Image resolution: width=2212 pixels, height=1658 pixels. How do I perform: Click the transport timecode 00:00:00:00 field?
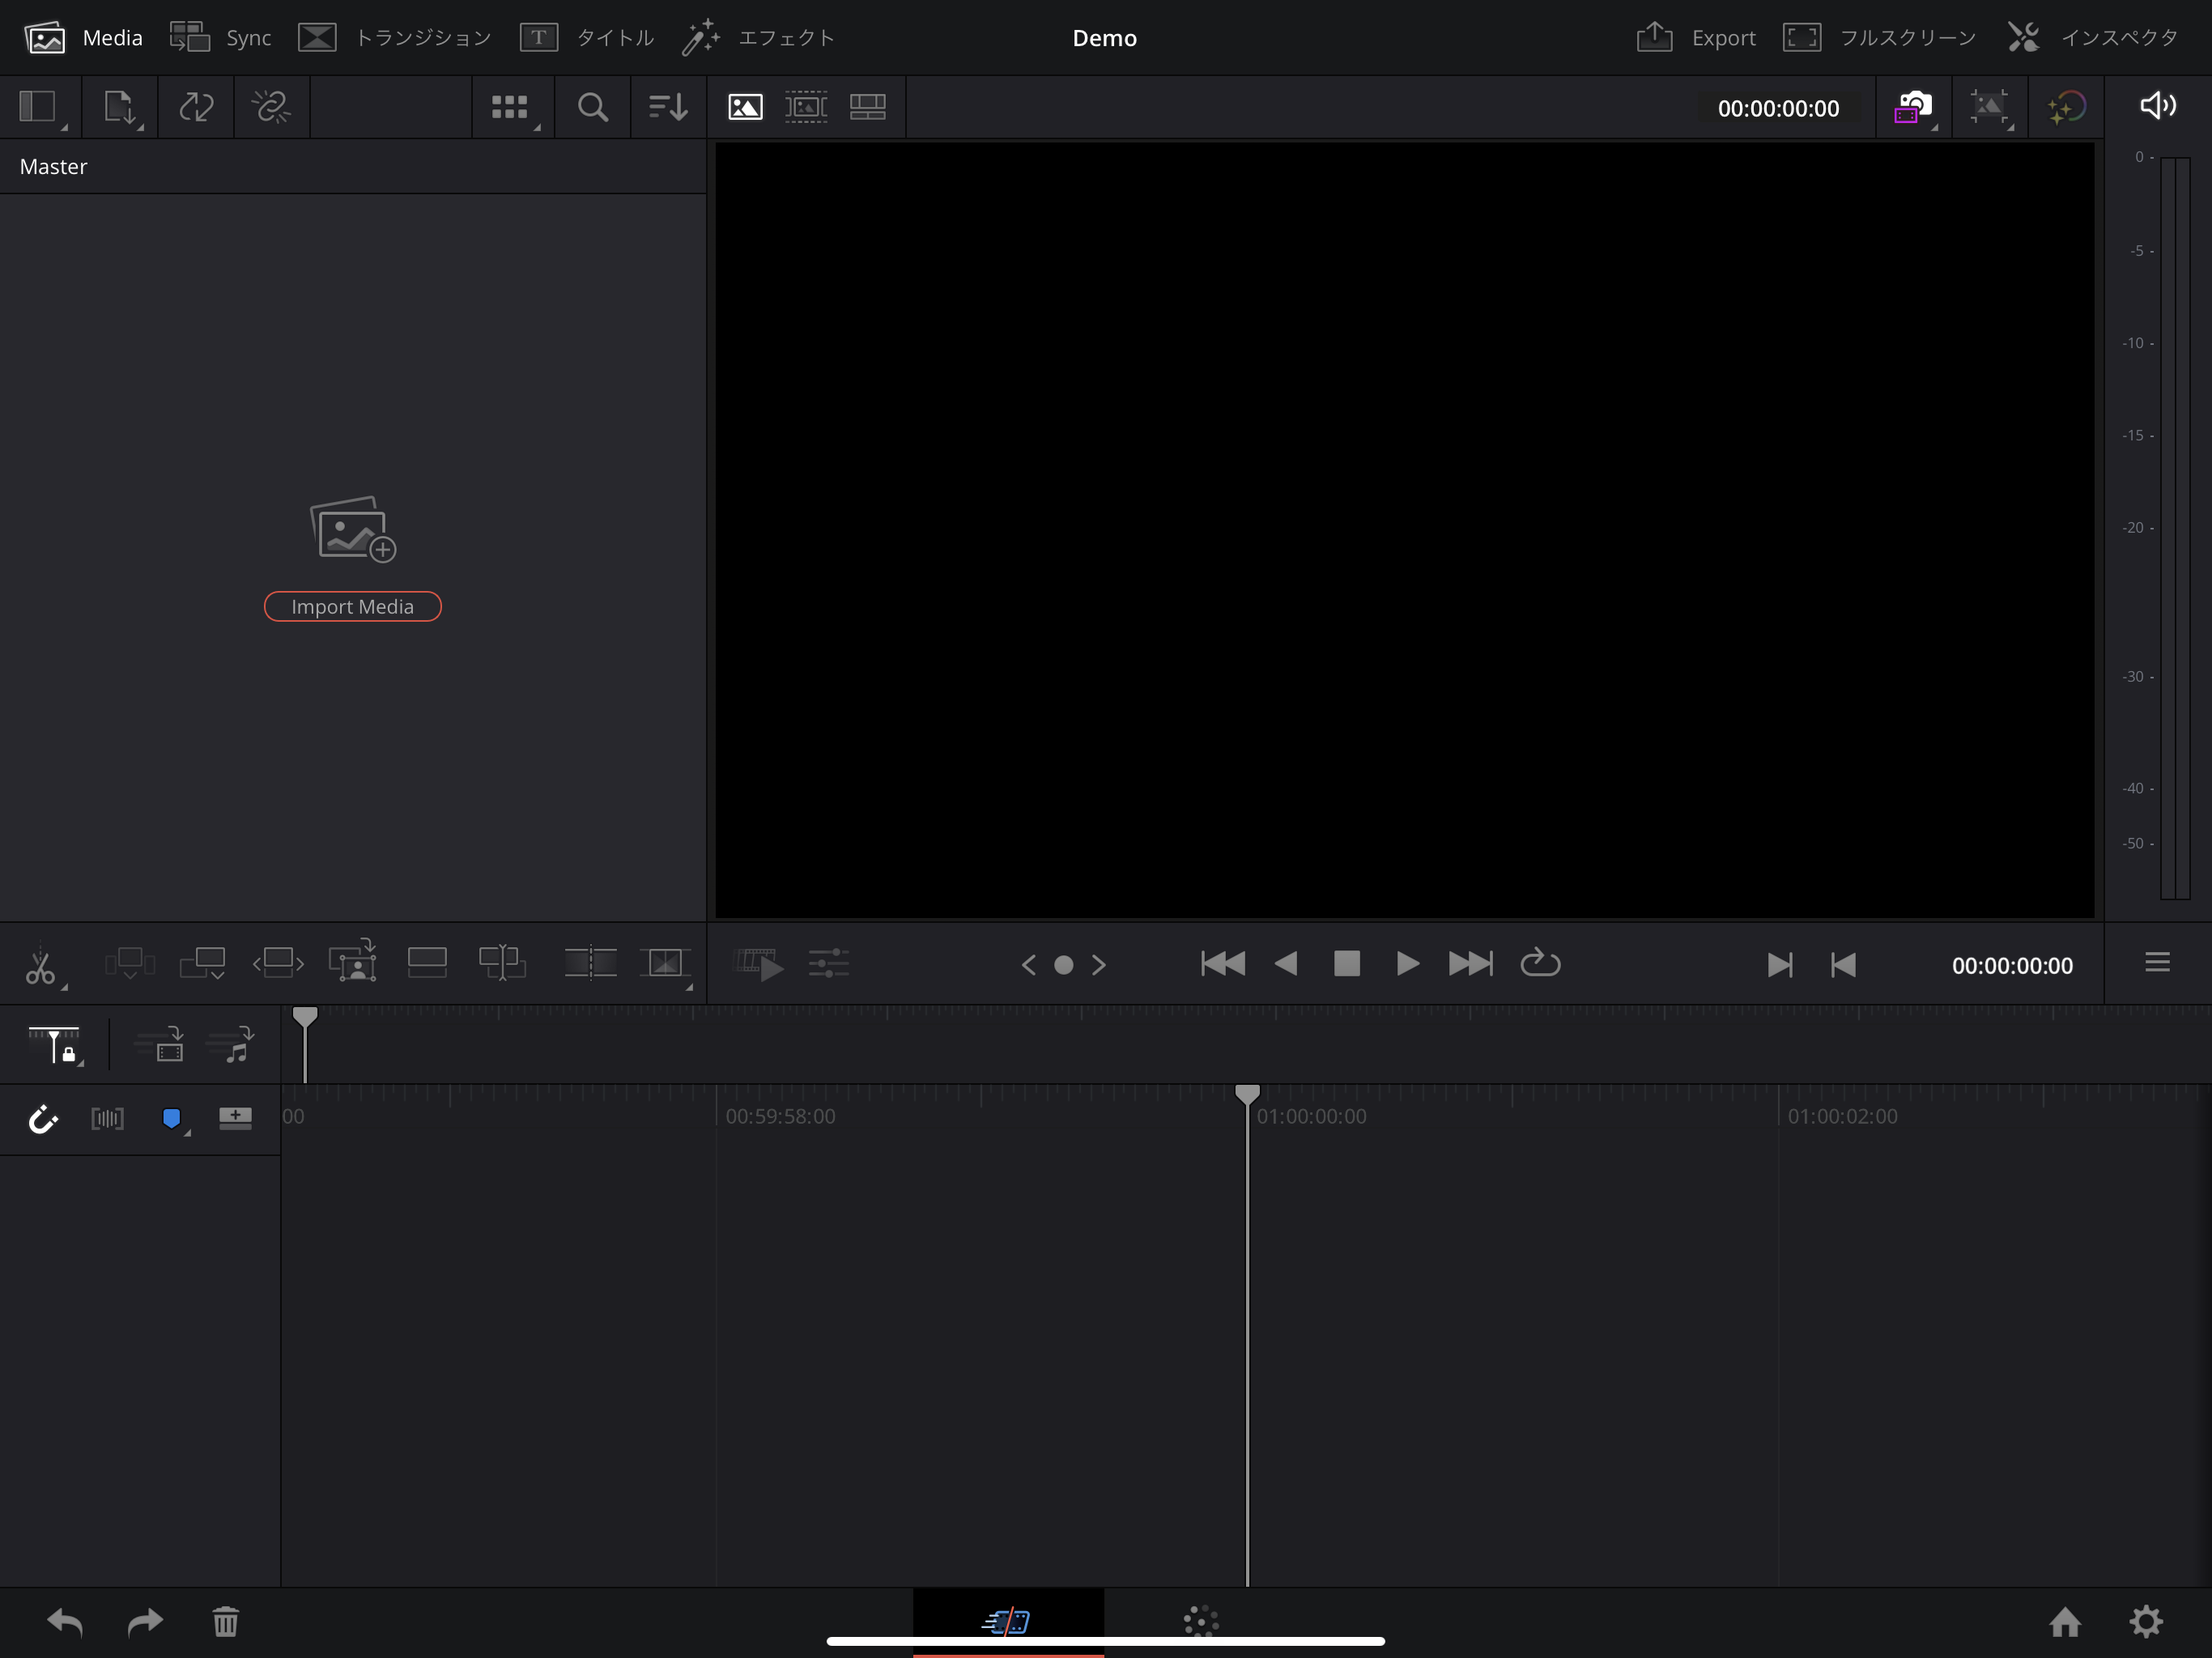[x=2012, y=966]
